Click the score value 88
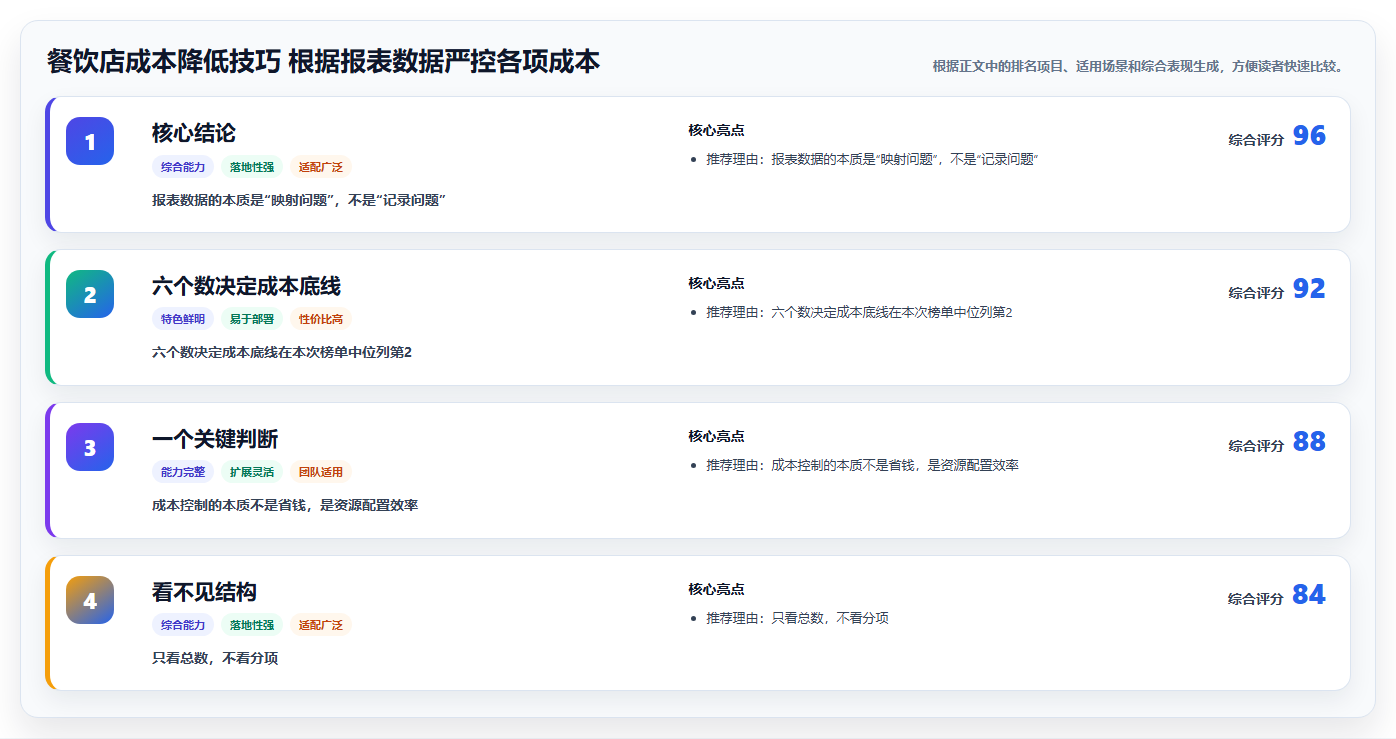 pos(1309,442)
